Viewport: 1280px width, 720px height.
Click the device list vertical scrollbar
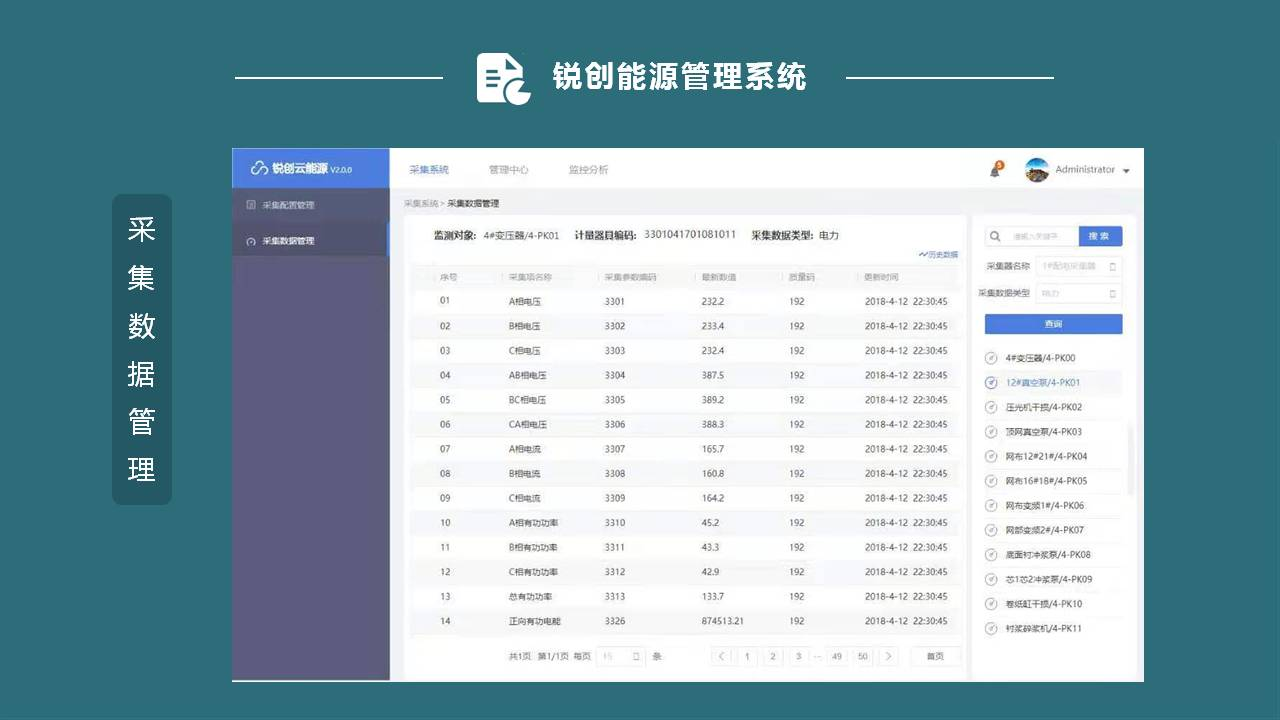click(1131, 460)
